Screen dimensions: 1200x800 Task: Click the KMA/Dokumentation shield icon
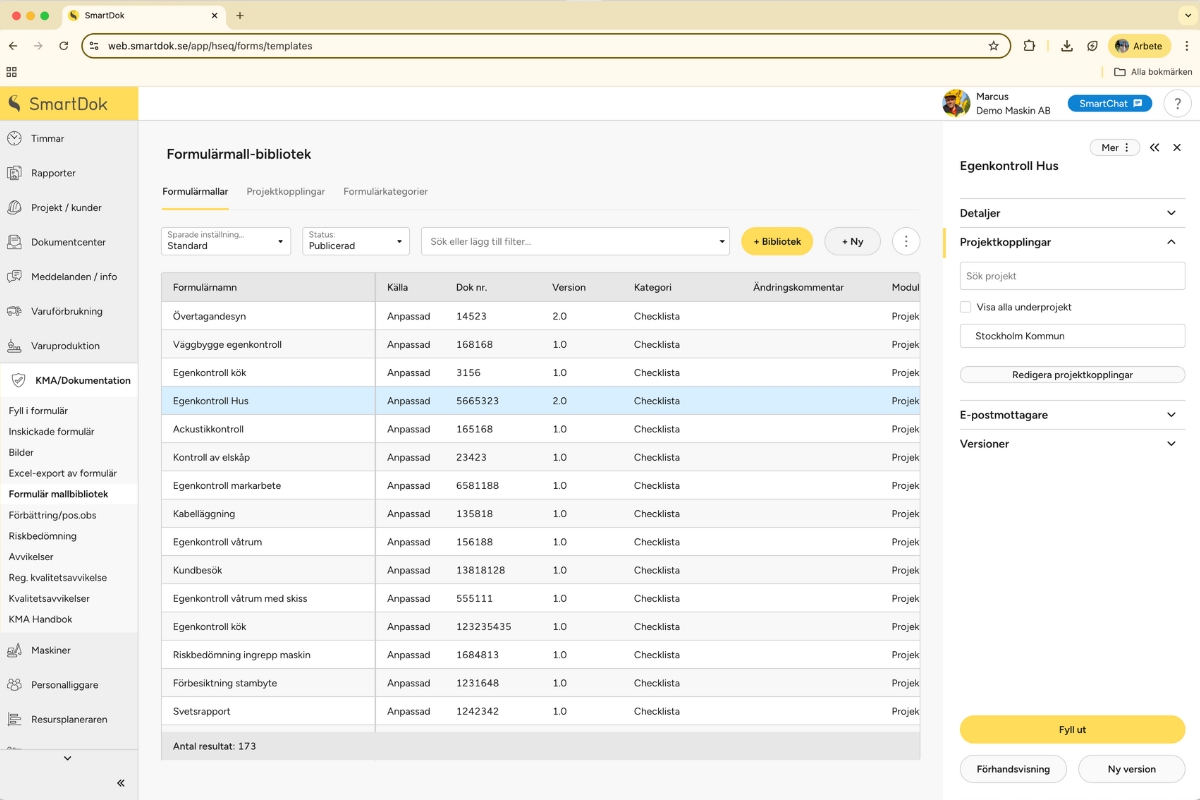(x=18, y=380)
